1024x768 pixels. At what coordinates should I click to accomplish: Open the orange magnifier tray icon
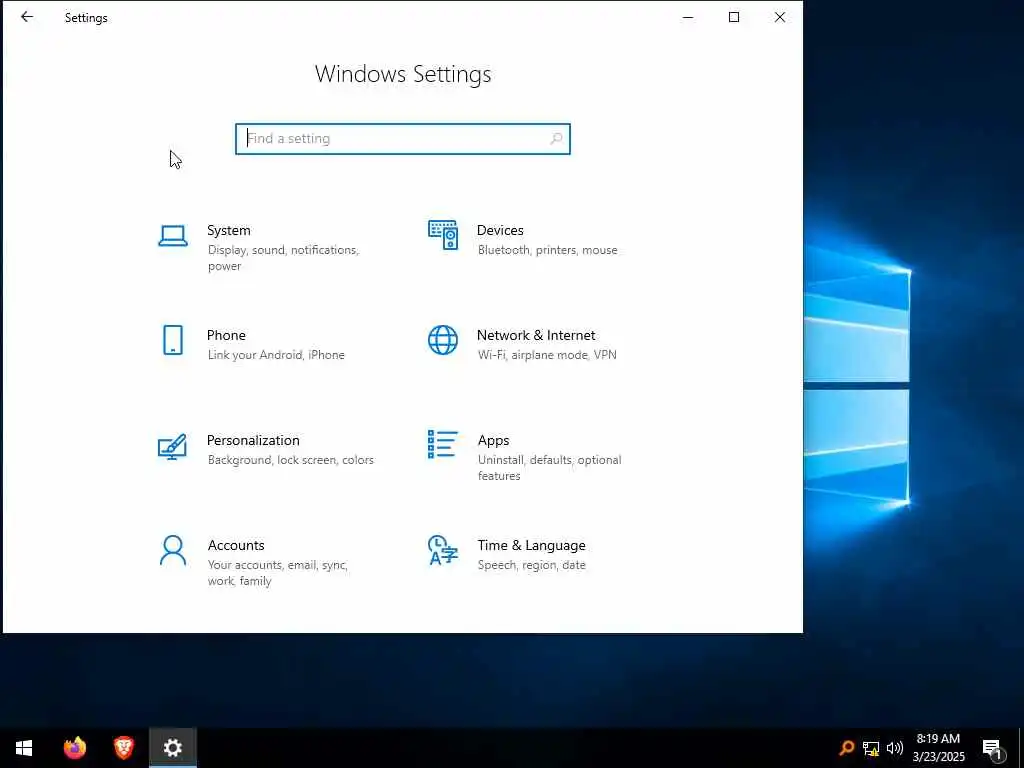[x=847, y=748]
